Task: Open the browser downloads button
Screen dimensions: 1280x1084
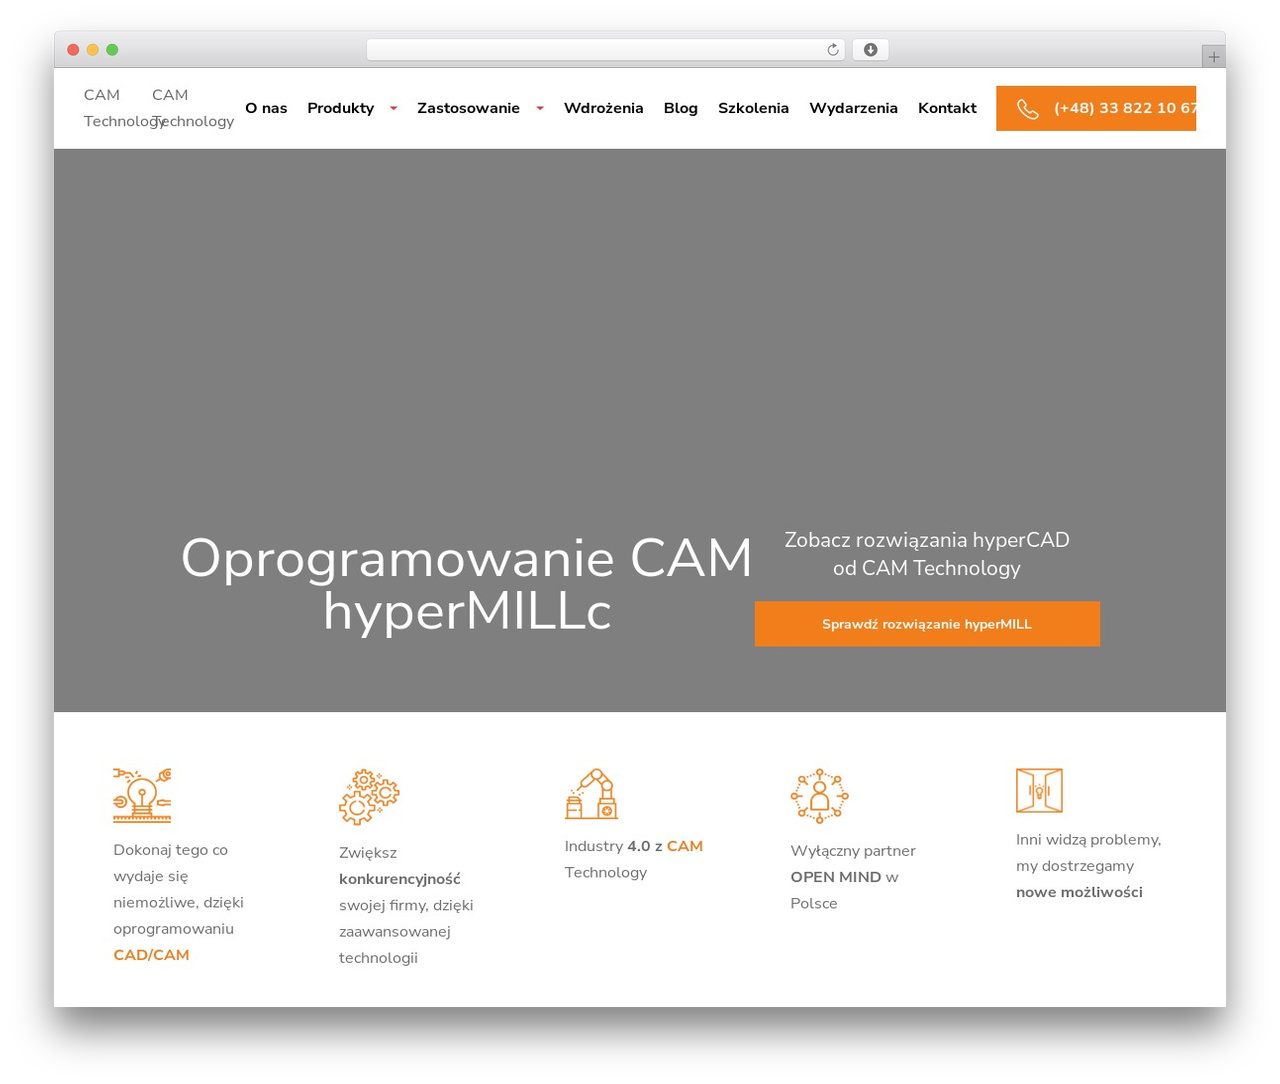Action: (x=870, y=50)
